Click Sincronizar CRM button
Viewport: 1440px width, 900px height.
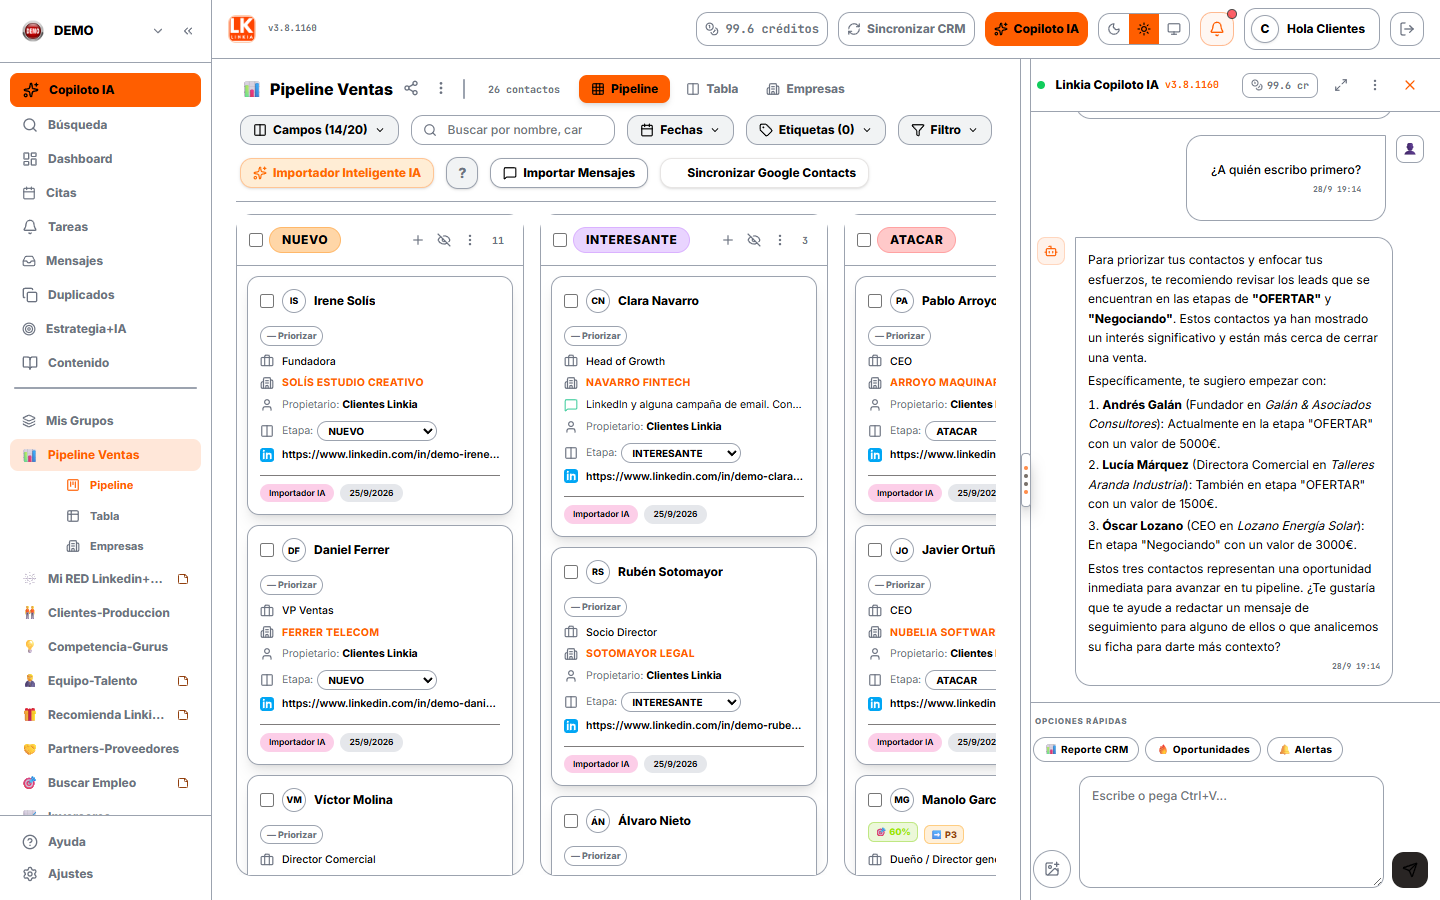coord(906,29)
